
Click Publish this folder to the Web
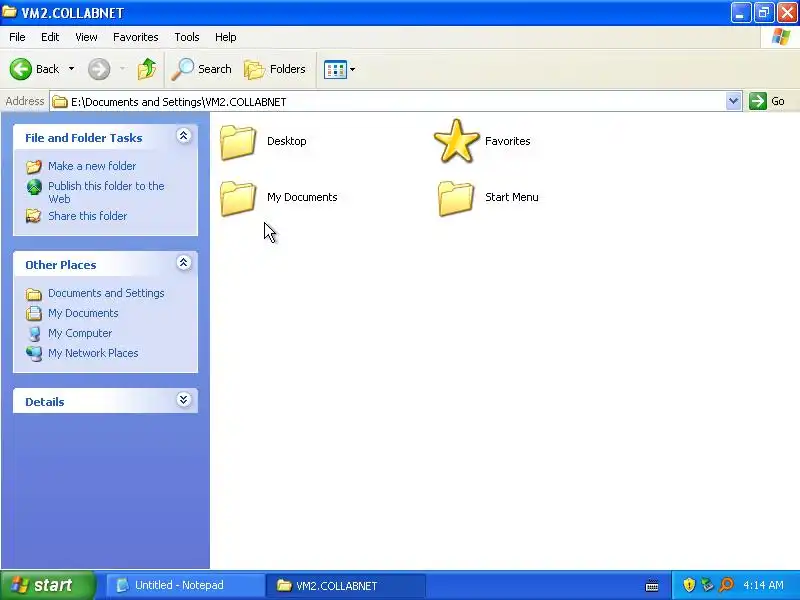coord(106,192)
